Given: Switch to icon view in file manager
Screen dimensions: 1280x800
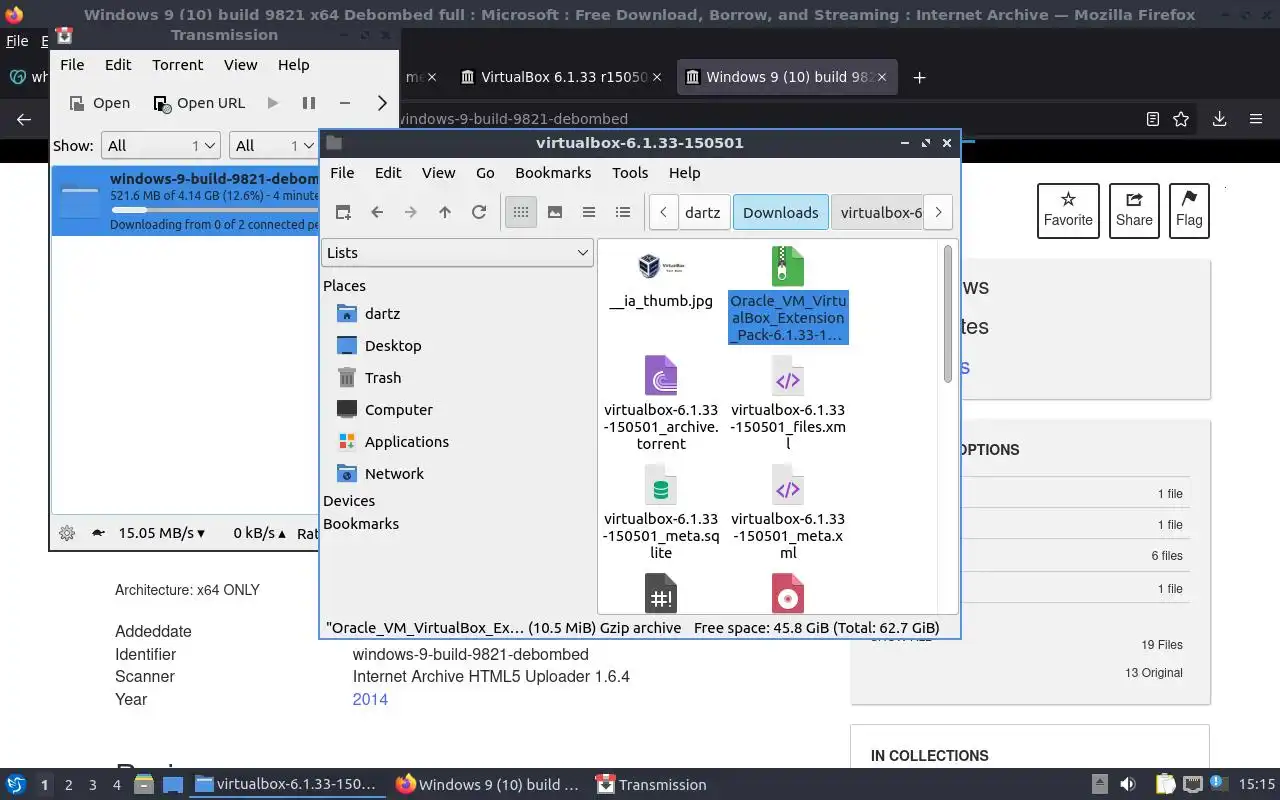Looking at the screenshot, I should [521, 212].
